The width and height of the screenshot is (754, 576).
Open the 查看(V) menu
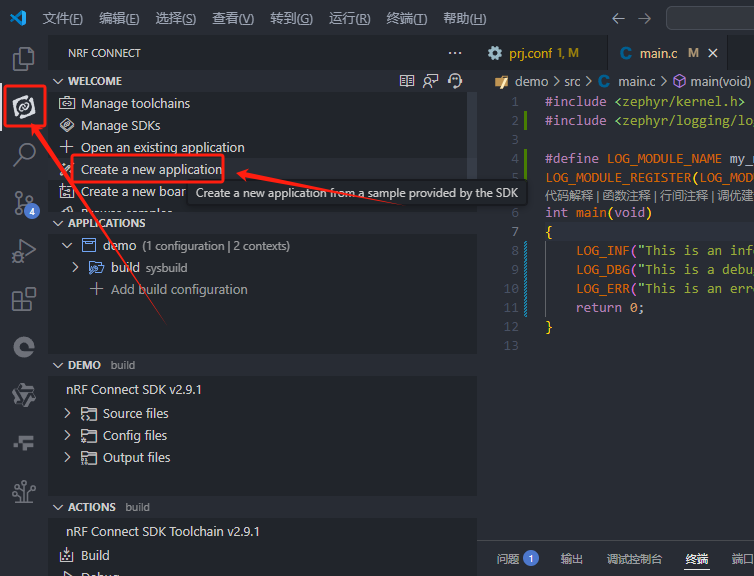point(233,19)
